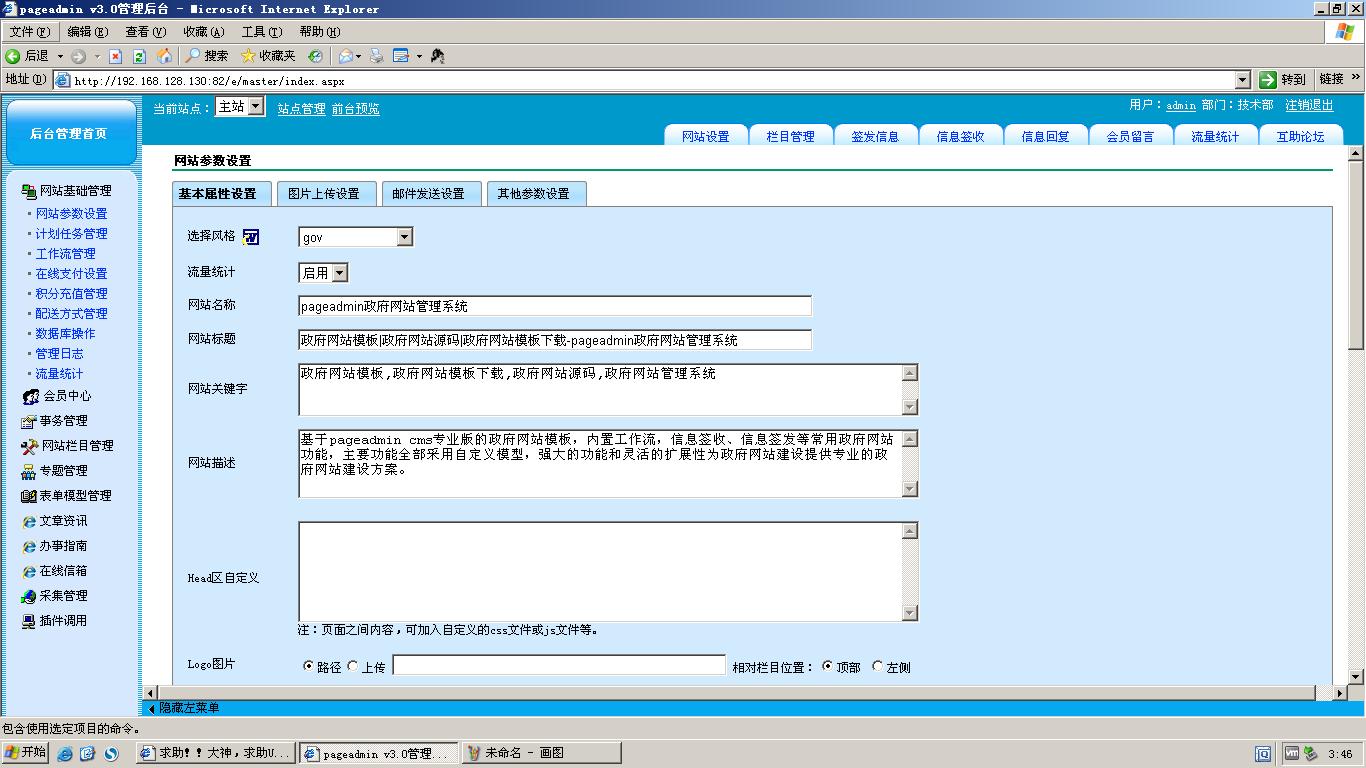Image resolution: width=1366 pixels, height=768 pixels.
Task: Click into the 网站名称 text field
Action: 555,306
